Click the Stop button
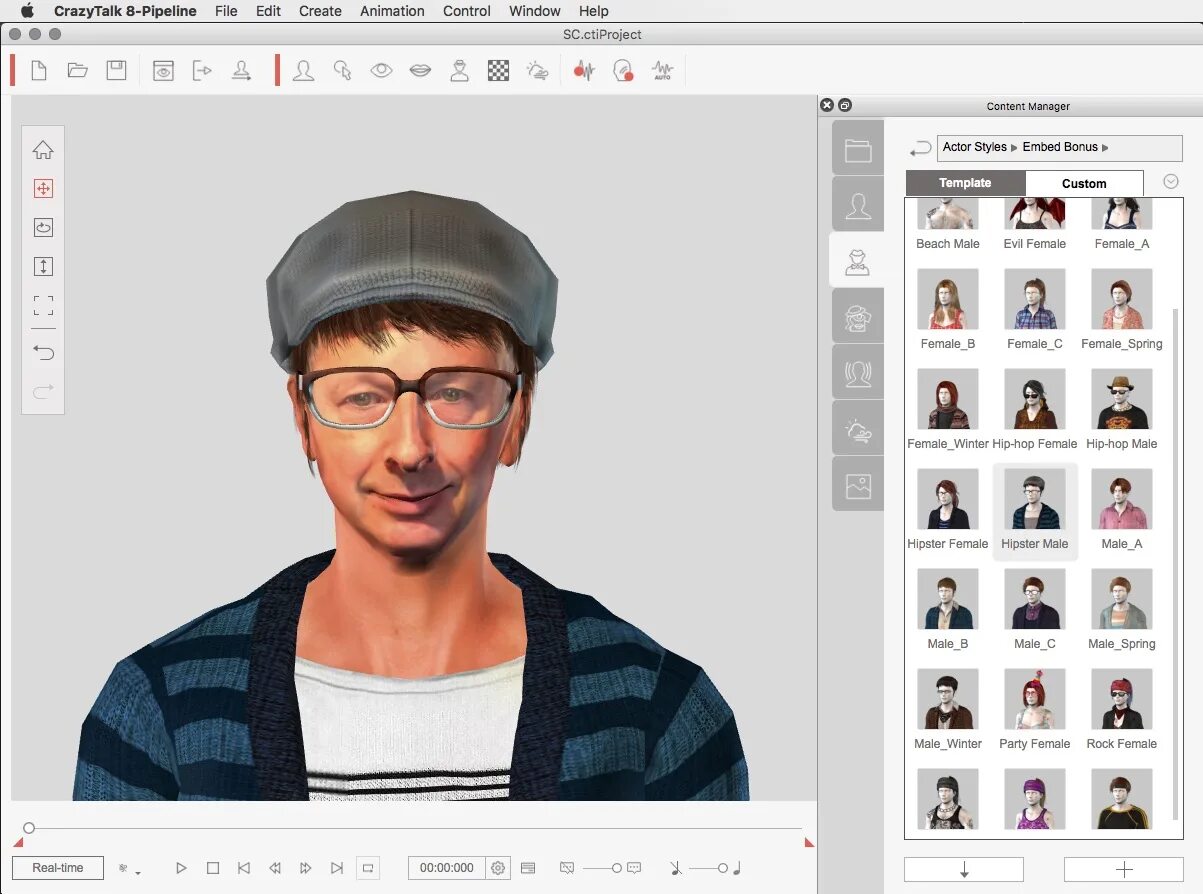 tap(213, 868)
